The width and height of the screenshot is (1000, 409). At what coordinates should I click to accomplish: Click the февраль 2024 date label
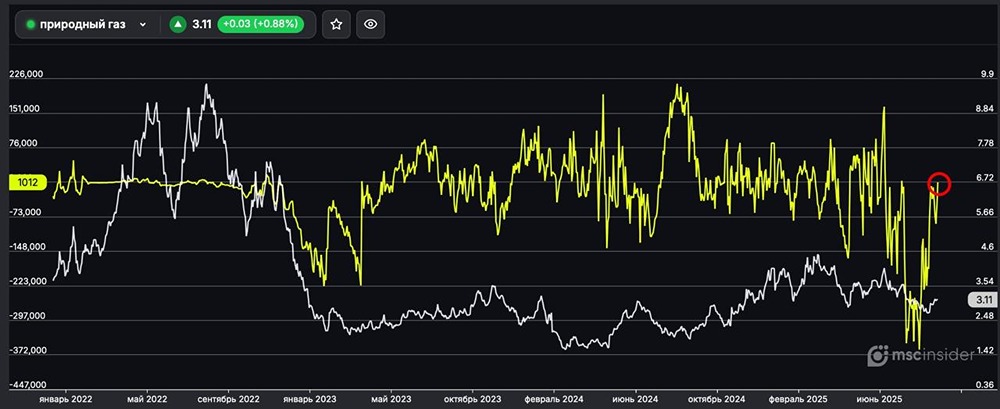[x=554, y=399]
